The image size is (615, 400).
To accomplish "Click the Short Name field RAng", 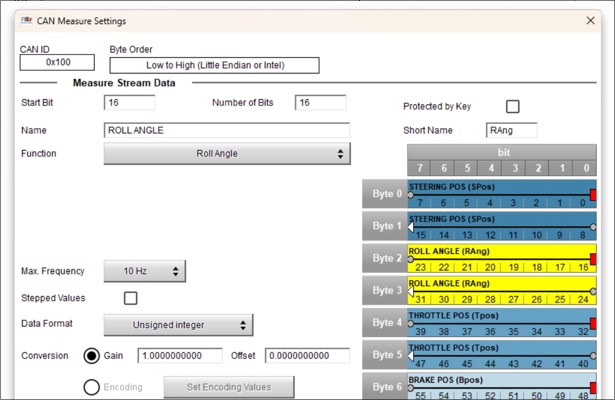I will [511, 130].
